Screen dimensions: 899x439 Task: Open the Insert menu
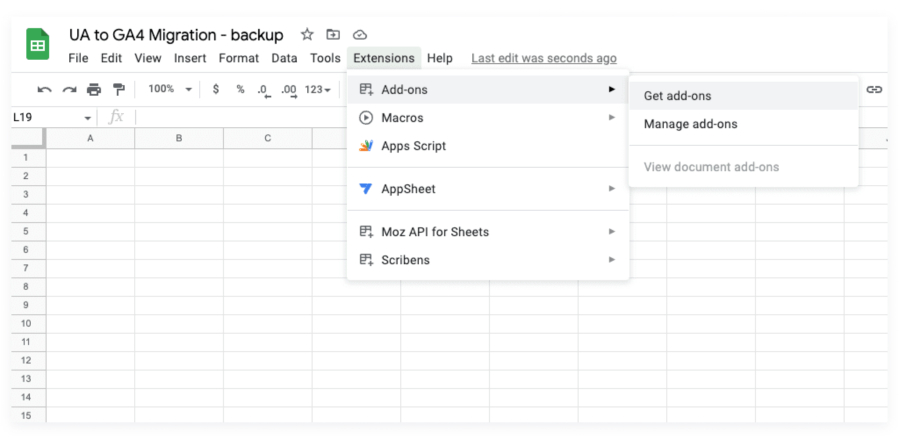[x=190, y=58]
